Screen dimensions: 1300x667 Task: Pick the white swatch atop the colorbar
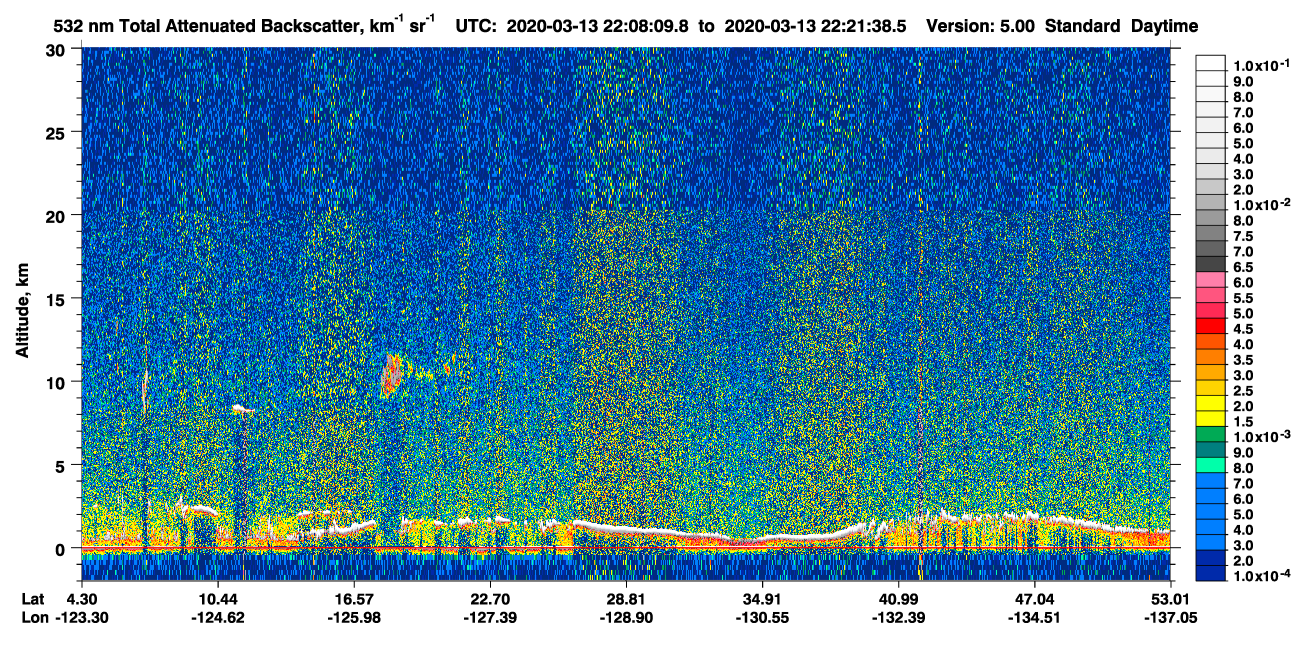coord(1210,63)
